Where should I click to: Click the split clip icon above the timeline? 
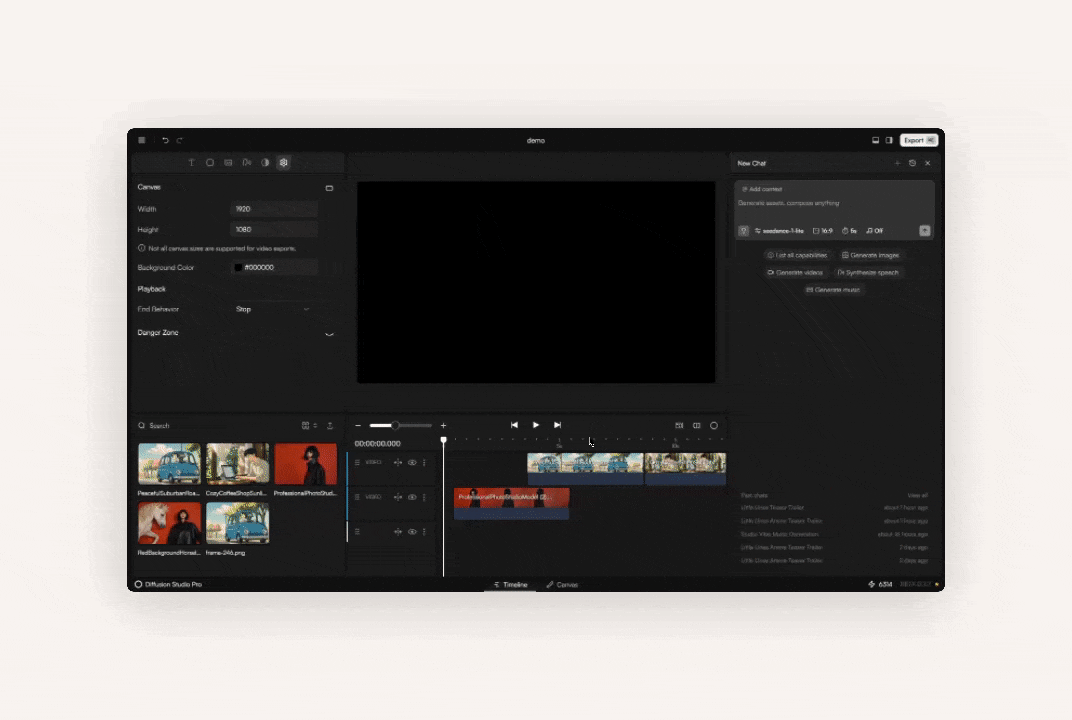(x=697, y=425)
